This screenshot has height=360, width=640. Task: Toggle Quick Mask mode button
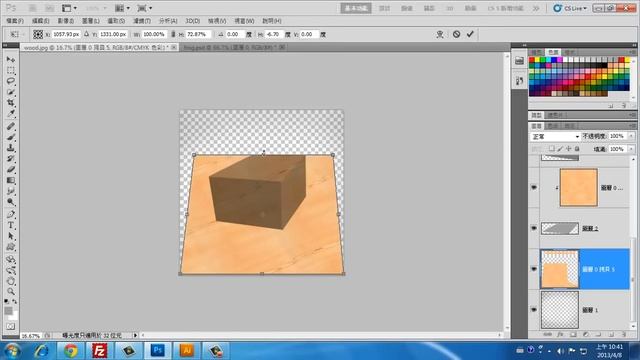click(11, 327)
